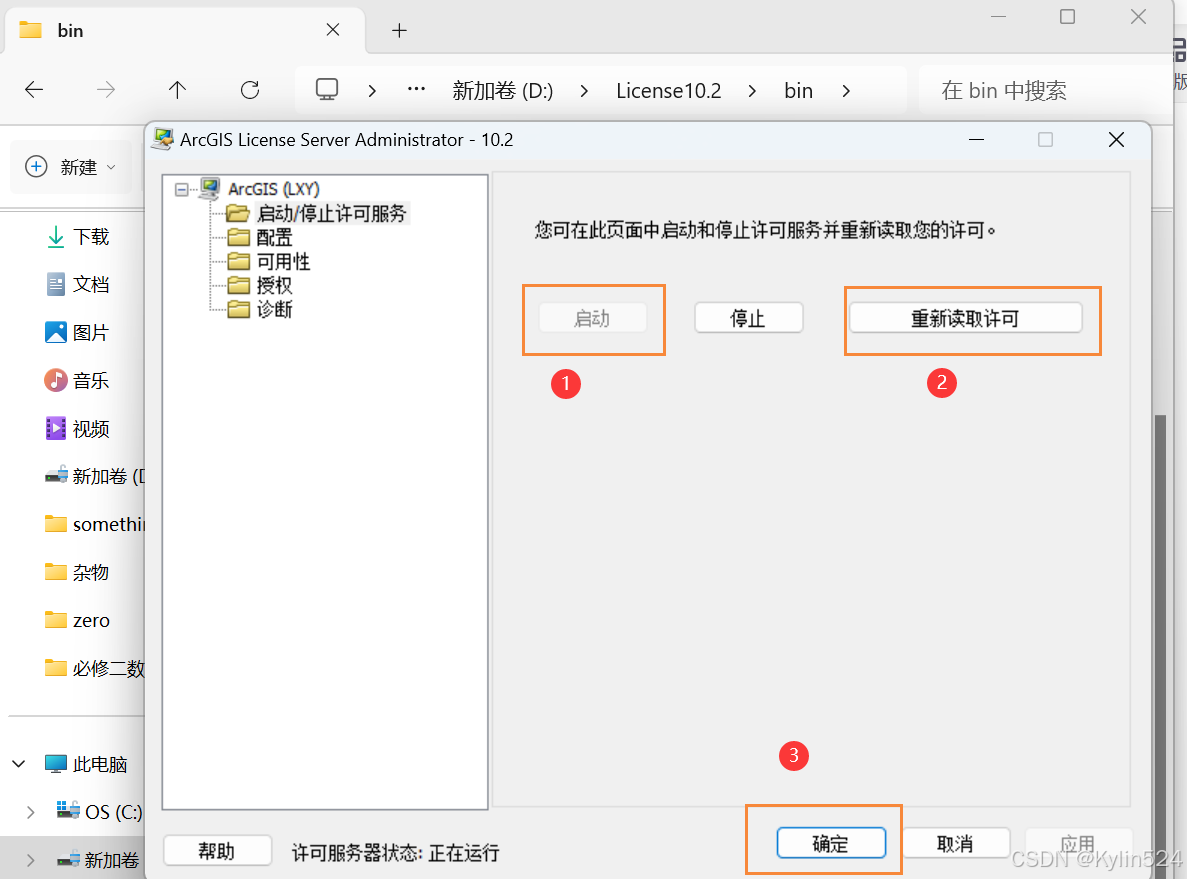
Task: Click the 停止 button to stop service
Action: tap(748, 318)
